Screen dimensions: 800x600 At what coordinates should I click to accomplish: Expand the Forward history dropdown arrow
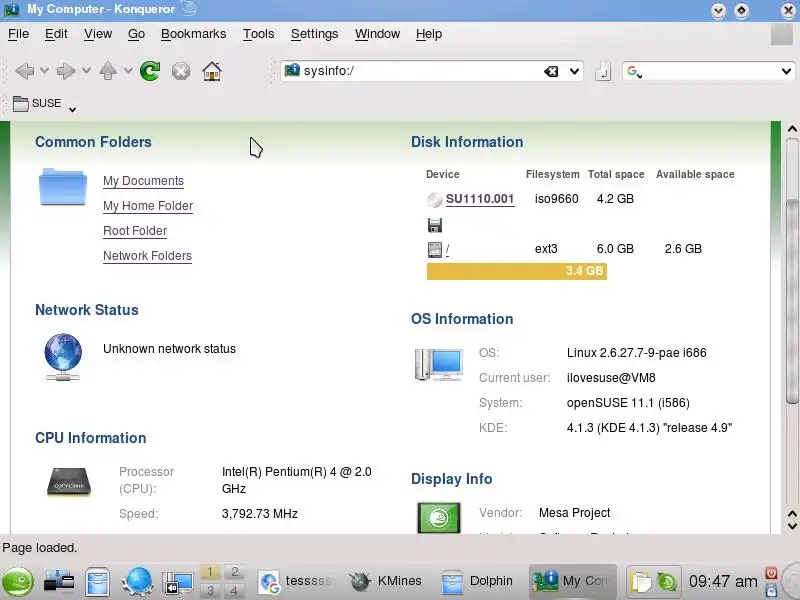pyautogui.click(x=86, y=70)
